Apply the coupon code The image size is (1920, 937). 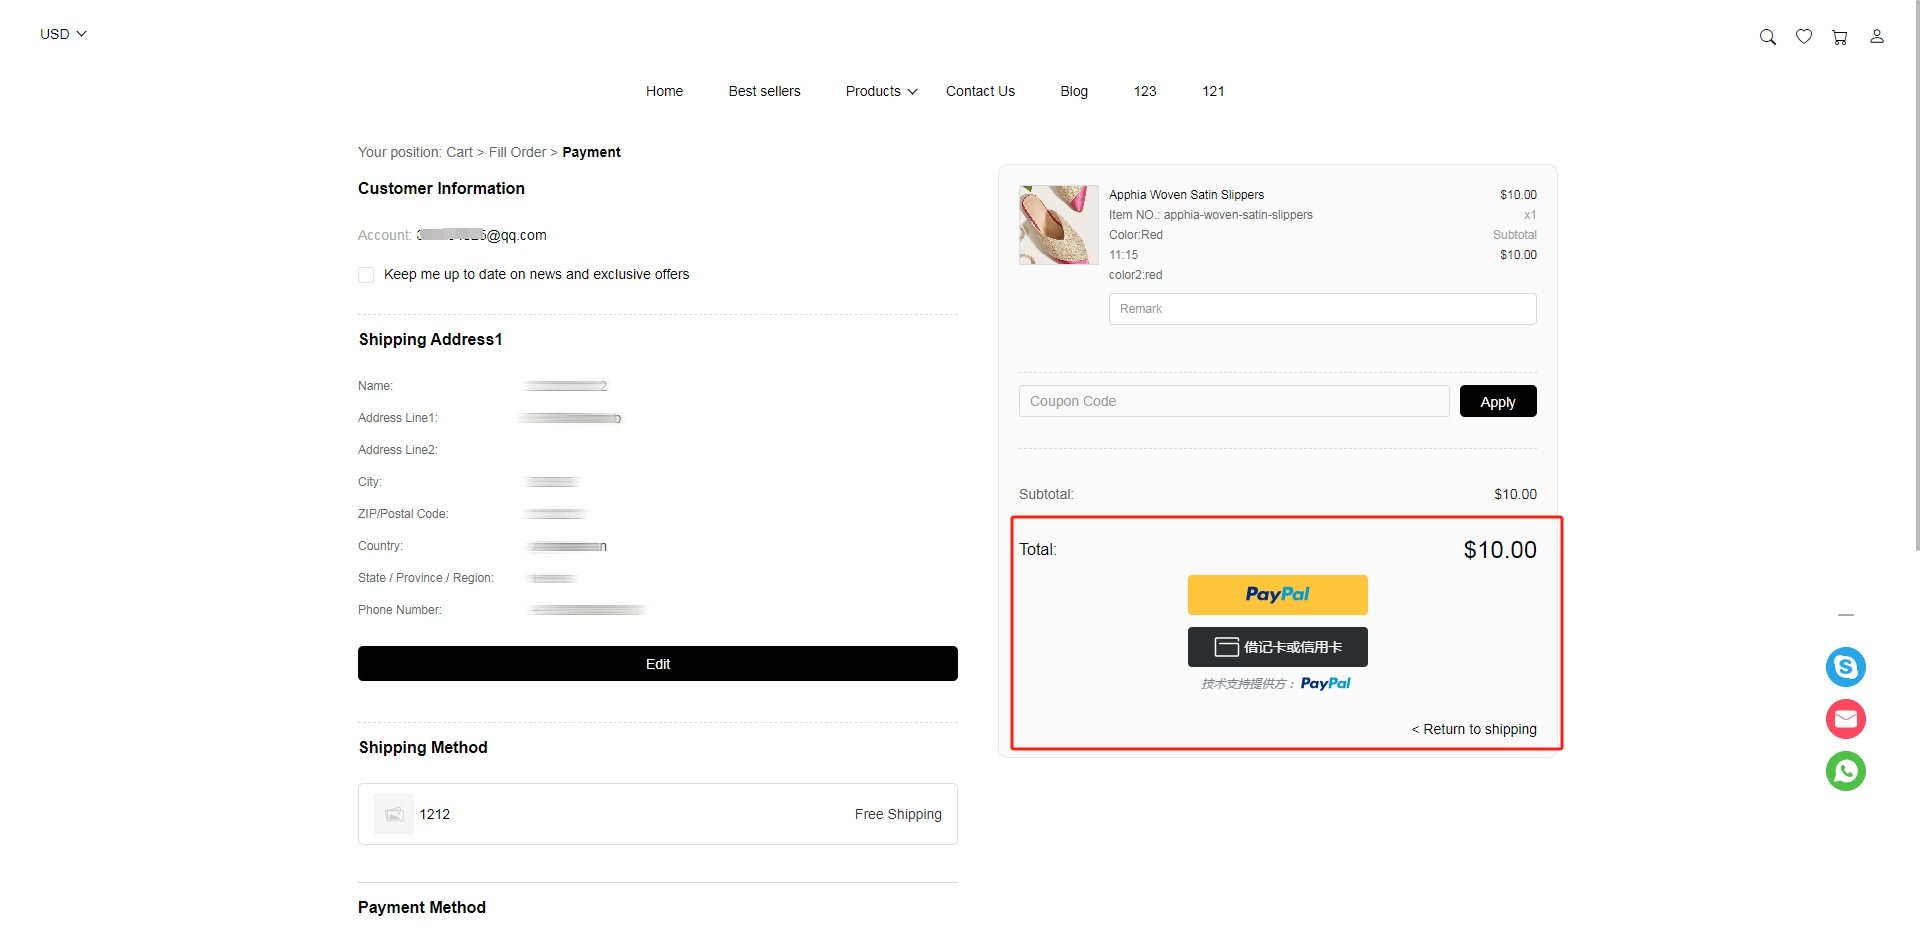coord(1498,401)
